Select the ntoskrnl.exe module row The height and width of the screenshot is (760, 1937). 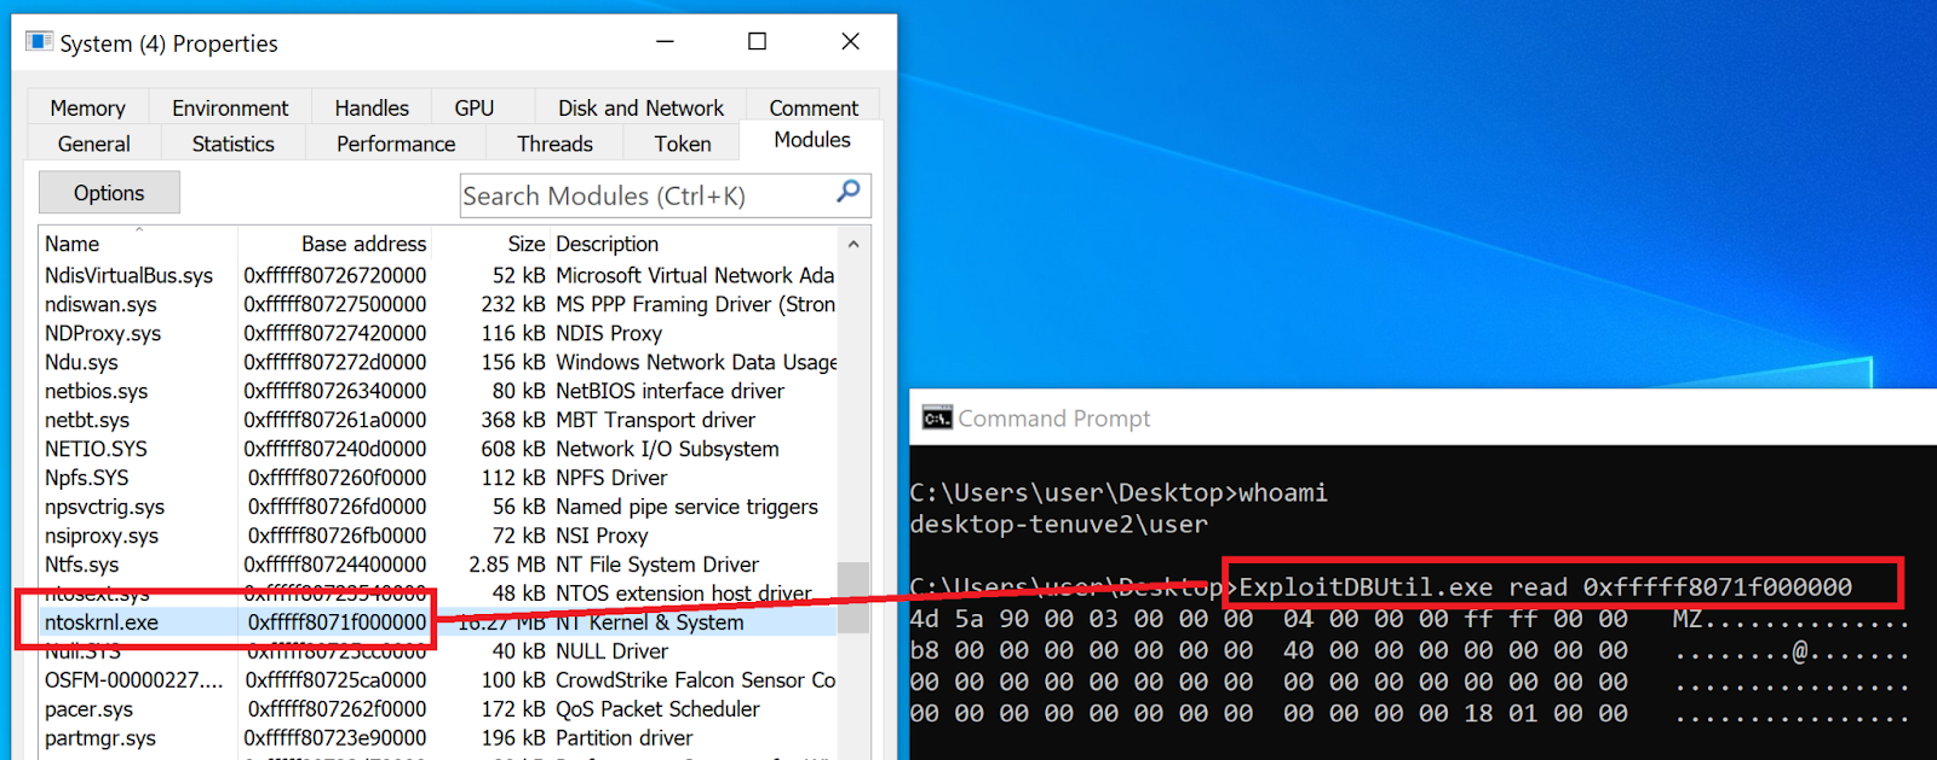101,622
